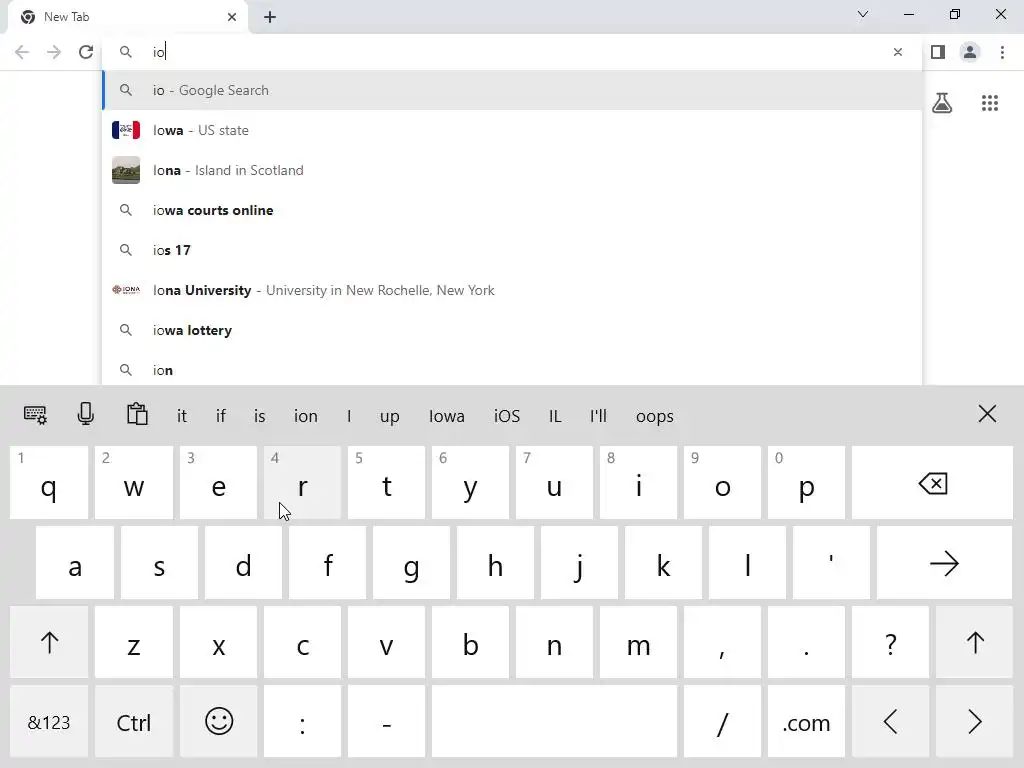
Task: Tap the colon key
Action: (x=302, y=722)
